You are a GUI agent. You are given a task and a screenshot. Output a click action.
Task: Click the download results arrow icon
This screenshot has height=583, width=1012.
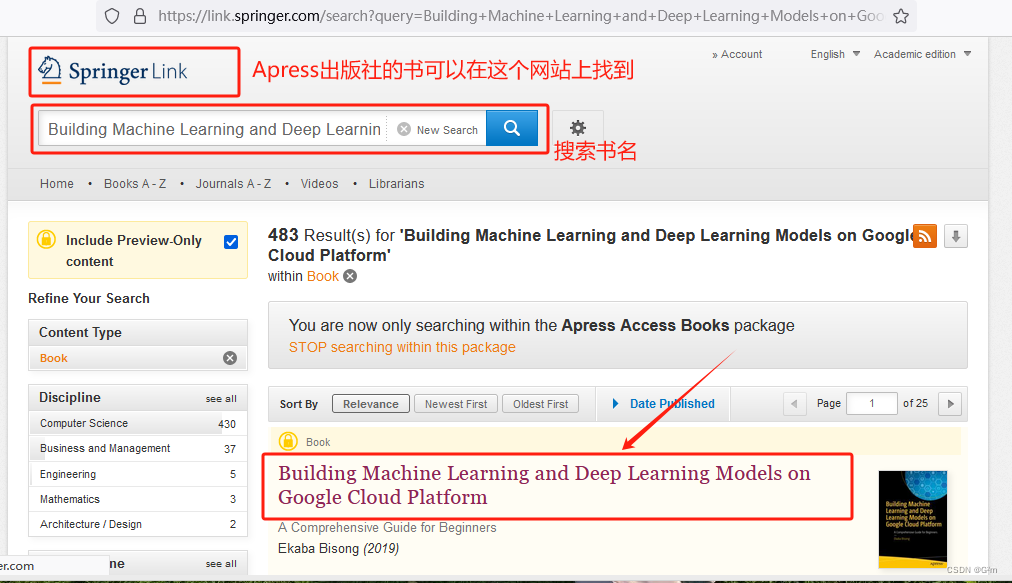tap(956, 236)
